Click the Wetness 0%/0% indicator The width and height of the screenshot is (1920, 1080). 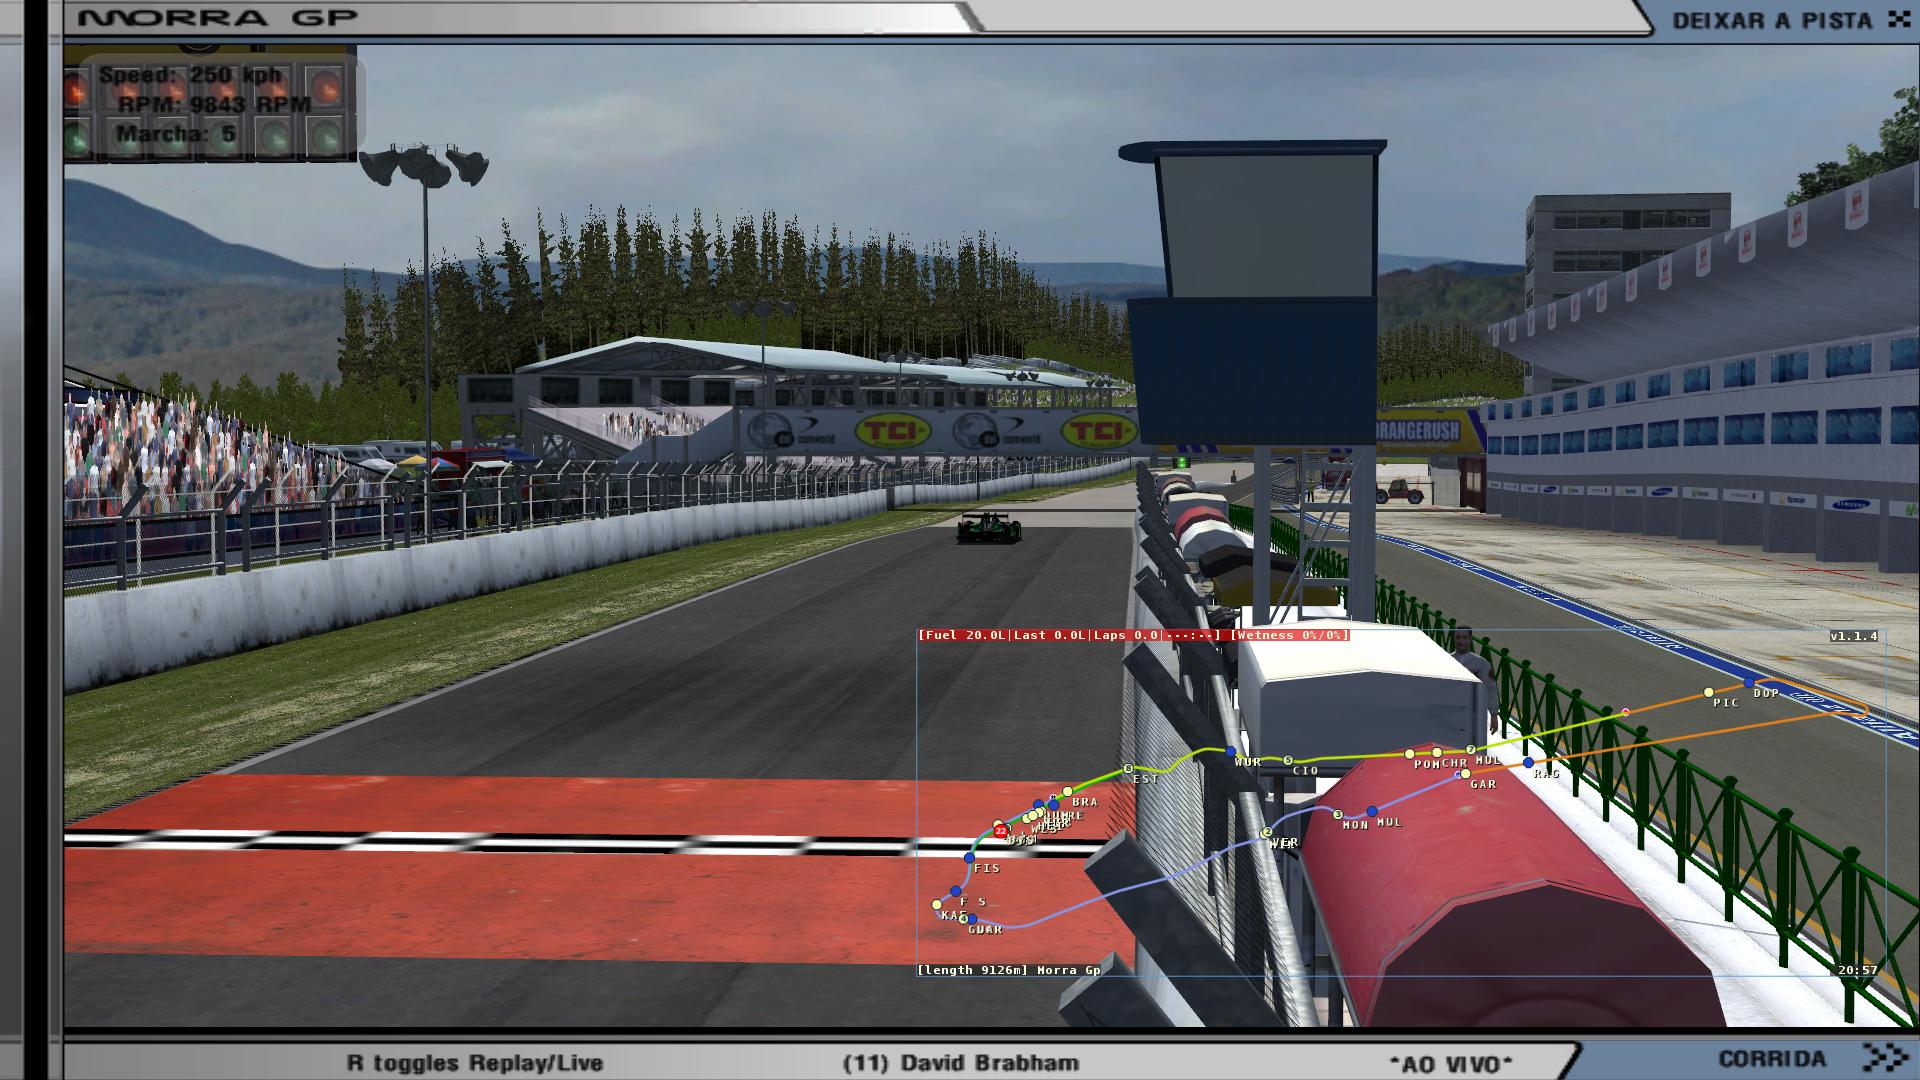[1290, 635]
